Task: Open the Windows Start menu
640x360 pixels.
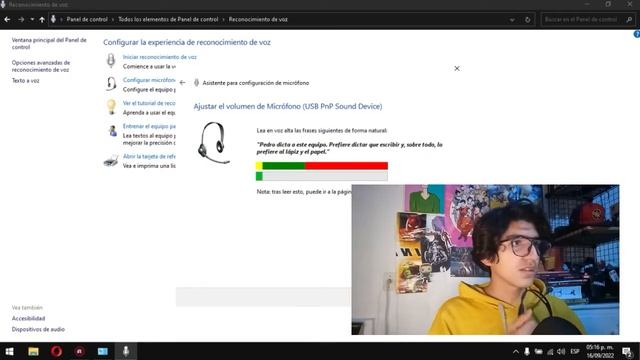Action: (x=9, y=351)
